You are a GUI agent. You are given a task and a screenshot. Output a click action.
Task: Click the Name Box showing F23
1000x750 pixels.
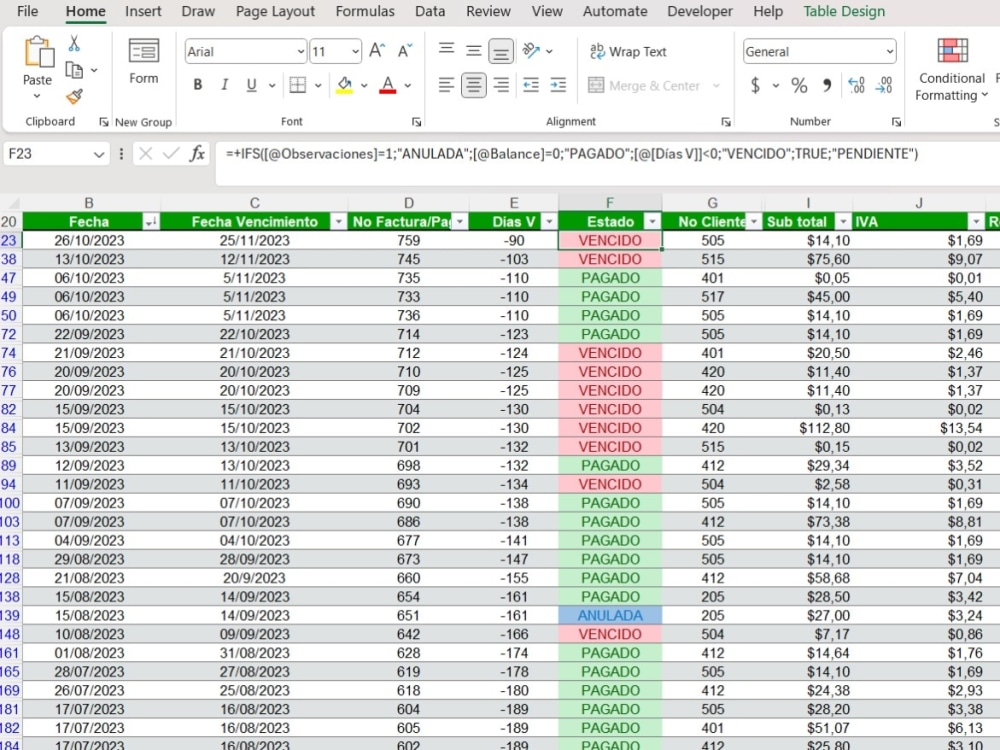pyautogui.click(x=48, y=154)
